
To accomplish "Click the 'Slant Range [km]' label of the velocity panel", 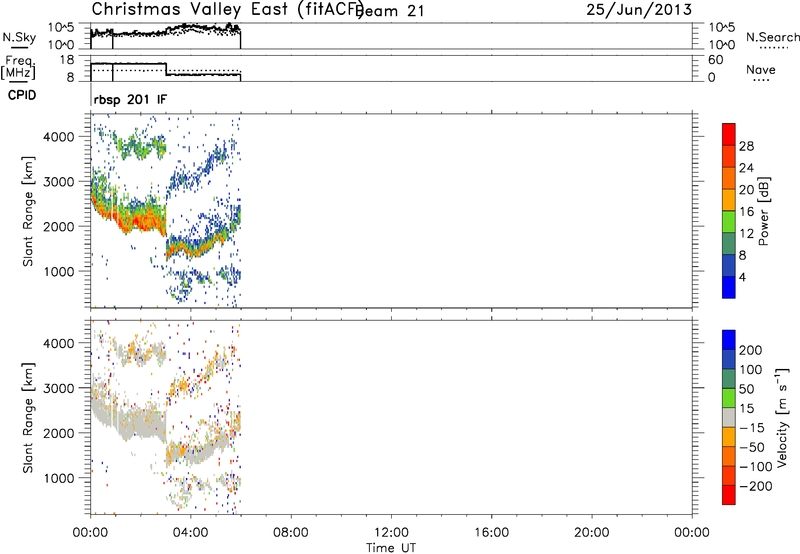I will coord(28,418).
